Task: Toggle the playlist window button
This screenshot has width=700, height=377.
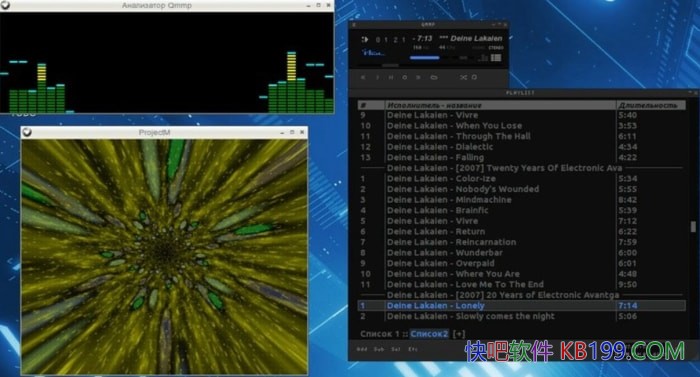Action: [496, 58]
